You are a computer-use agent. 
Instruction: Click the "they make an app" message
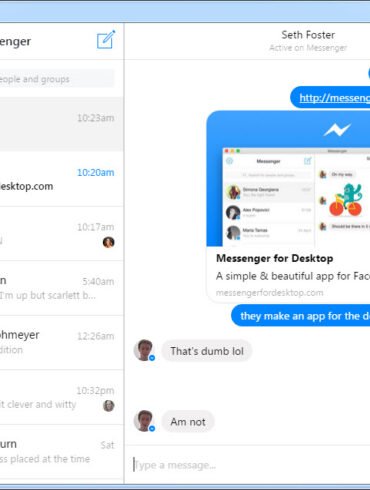pyautogui.click(x=301, y=316)
